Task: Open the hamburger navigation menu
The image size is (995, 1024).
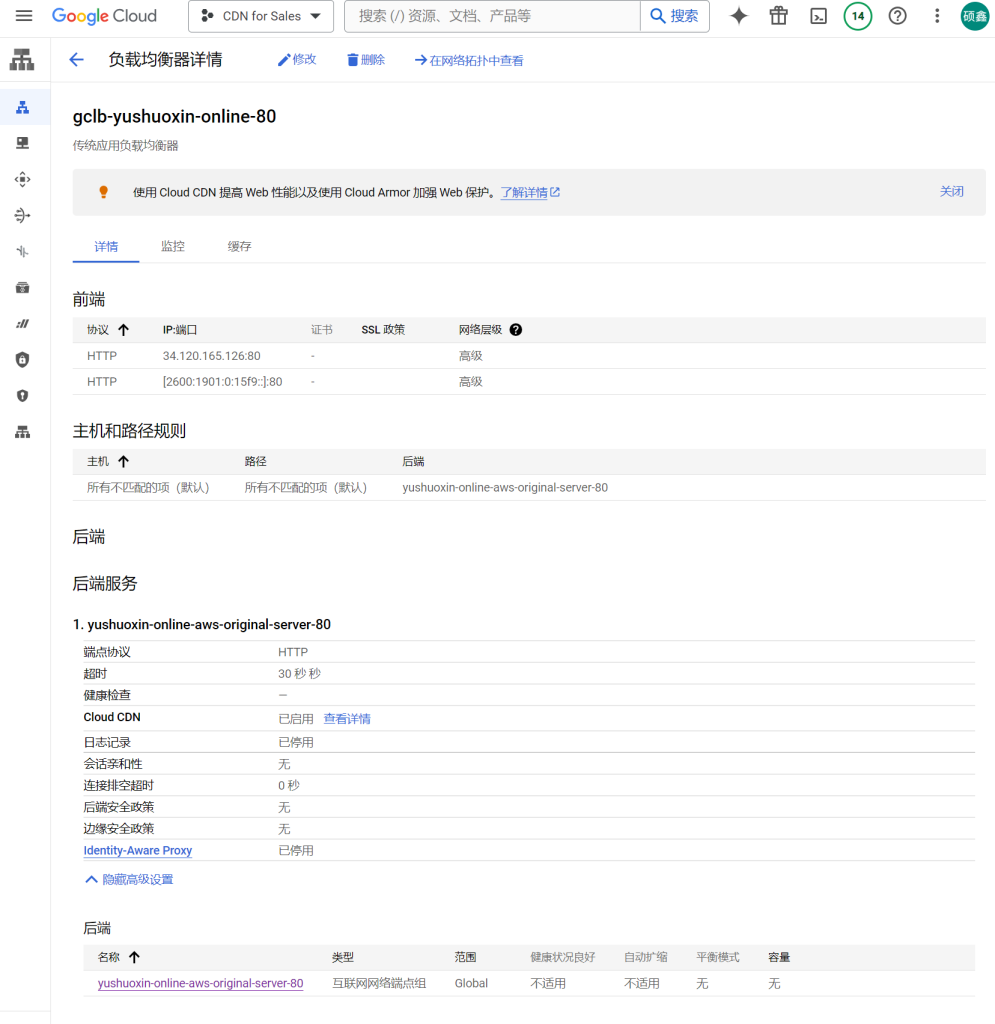Action: pyautogui.click(x=24, y=16)
